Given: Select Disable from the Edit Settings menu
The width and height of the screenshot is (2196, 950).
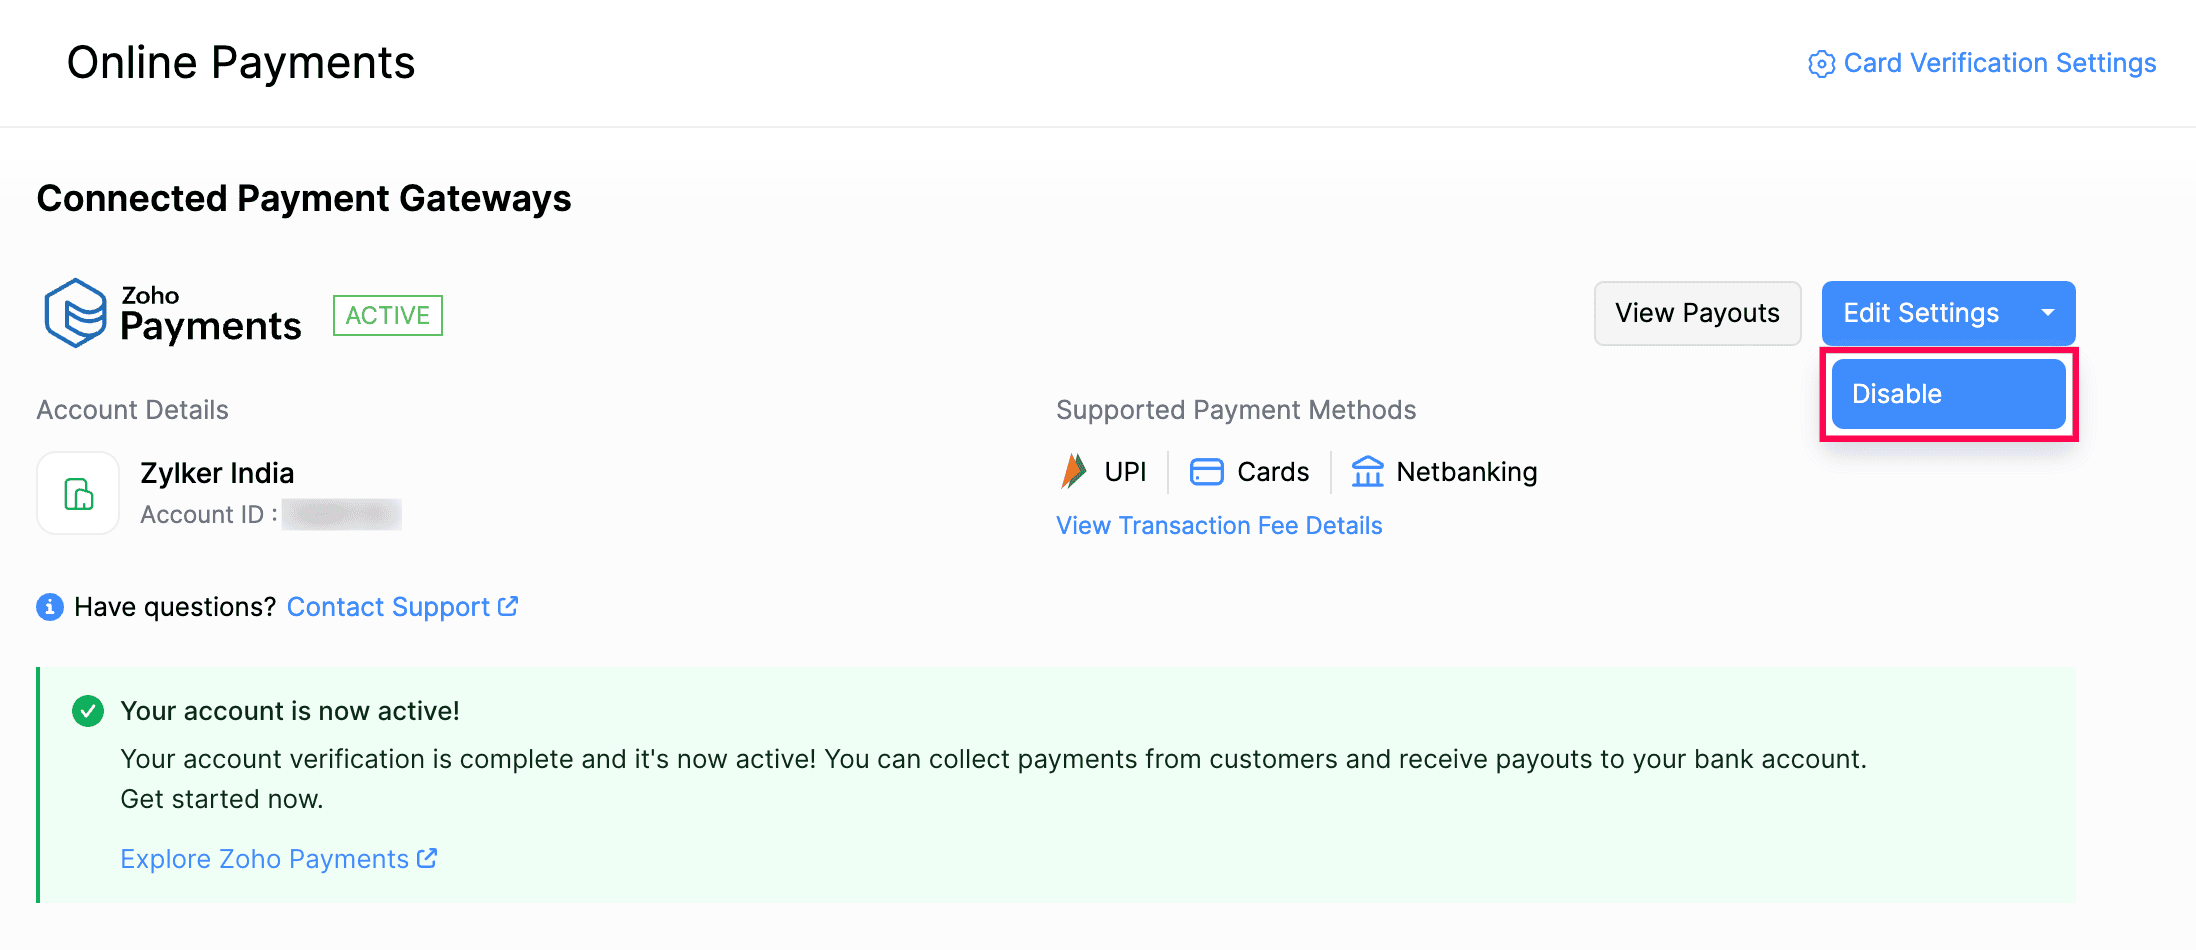Looking at the screenshot, I should (1947, 393).
